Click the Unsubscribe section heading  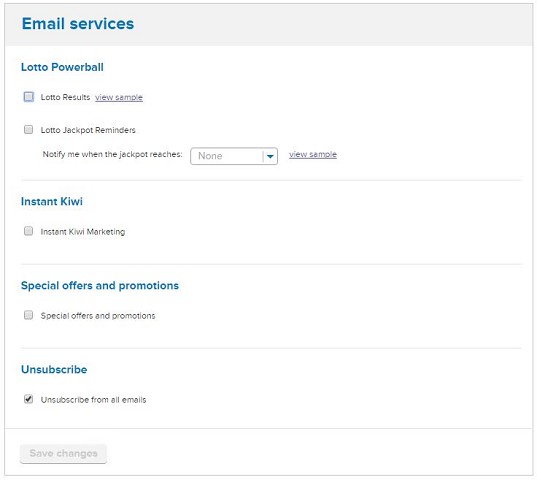coord(54,369)
